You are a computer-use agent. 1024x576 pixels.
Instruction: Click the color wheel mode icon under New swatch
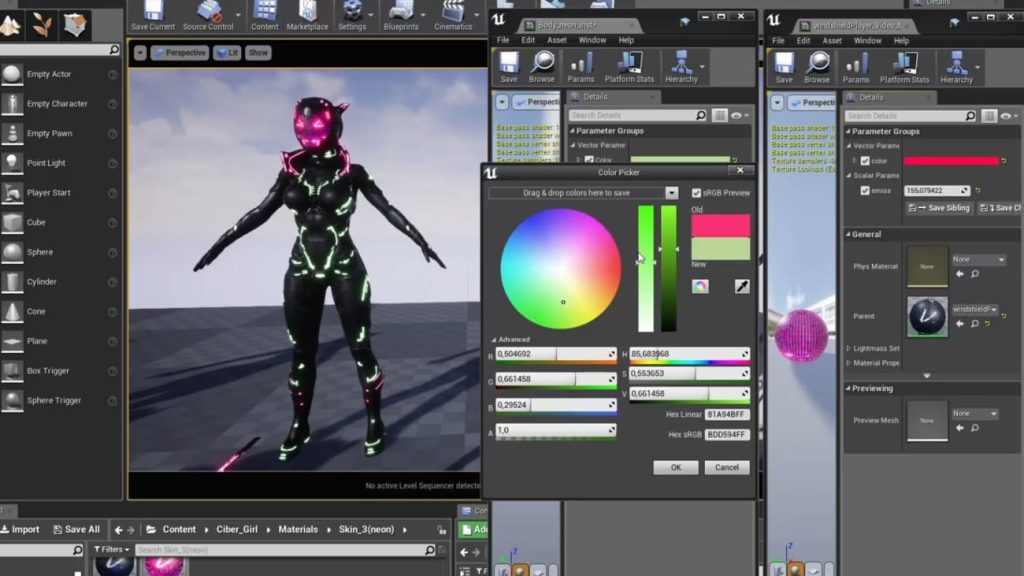[700, 287]
